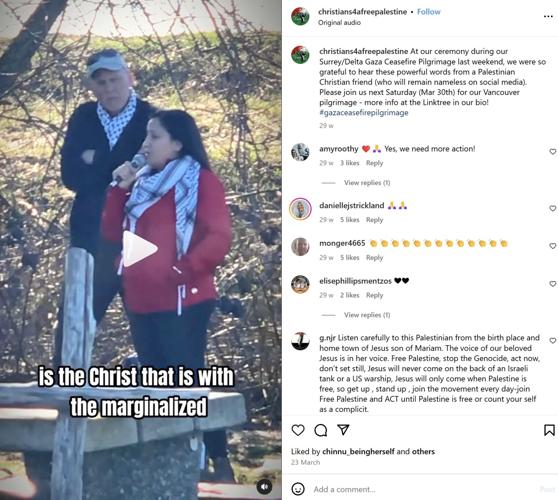Open the comment bubble icon
558x500 pixels.
(321, 430)
